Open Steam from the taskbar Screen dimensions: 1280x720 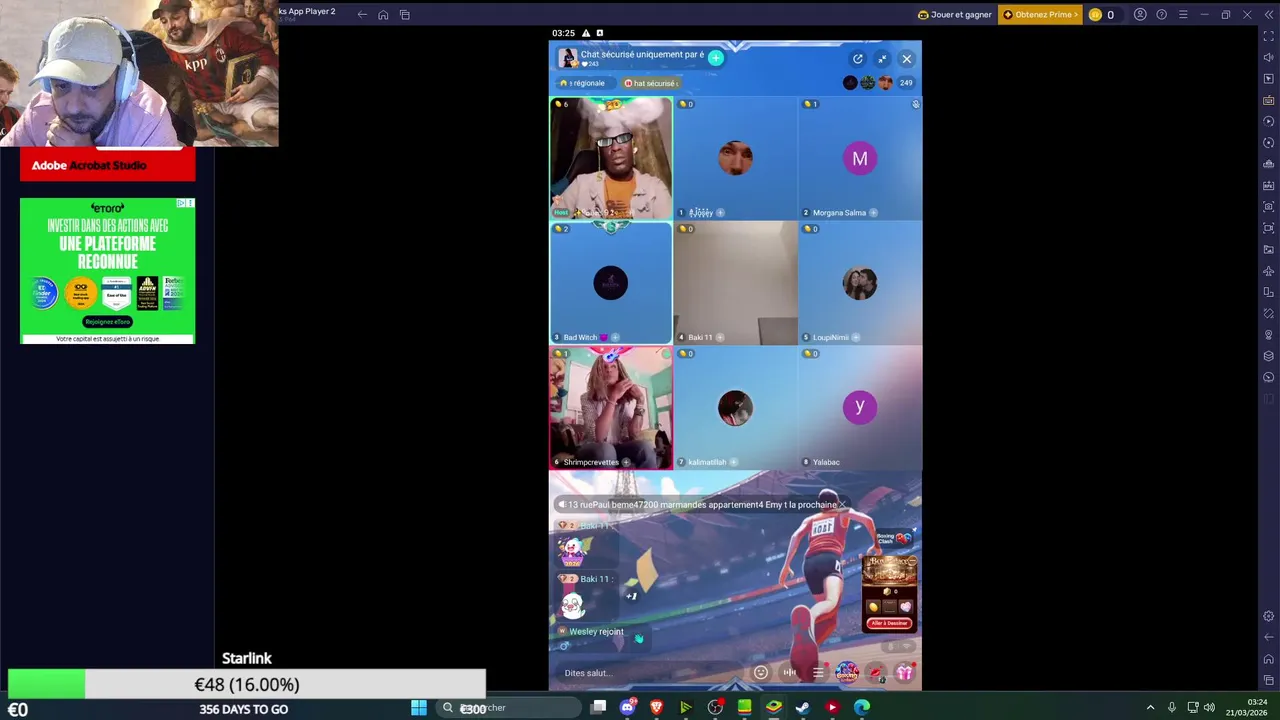point(802,708)
